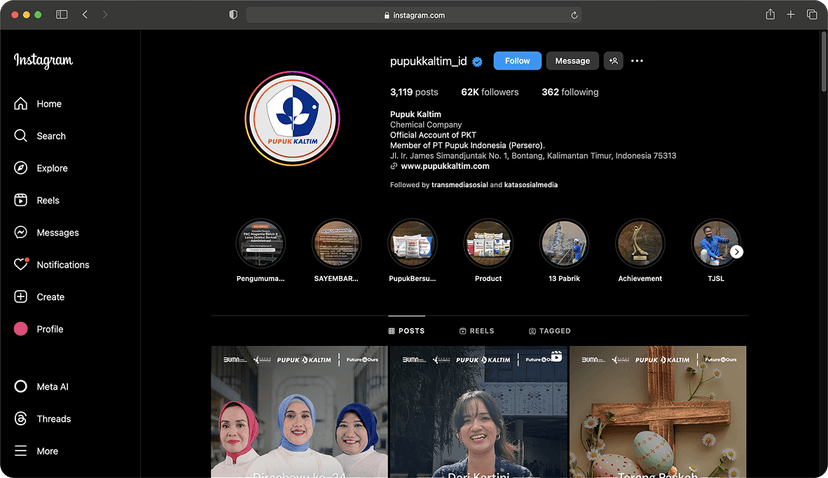Toggle the Safari sidebar button

[x=62, y=15]
